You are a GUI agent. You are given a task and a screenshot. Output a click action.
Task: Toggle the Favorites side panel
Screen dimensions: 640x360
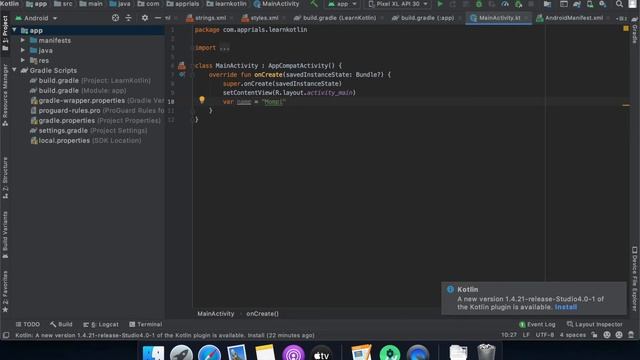tap(5, 291)
